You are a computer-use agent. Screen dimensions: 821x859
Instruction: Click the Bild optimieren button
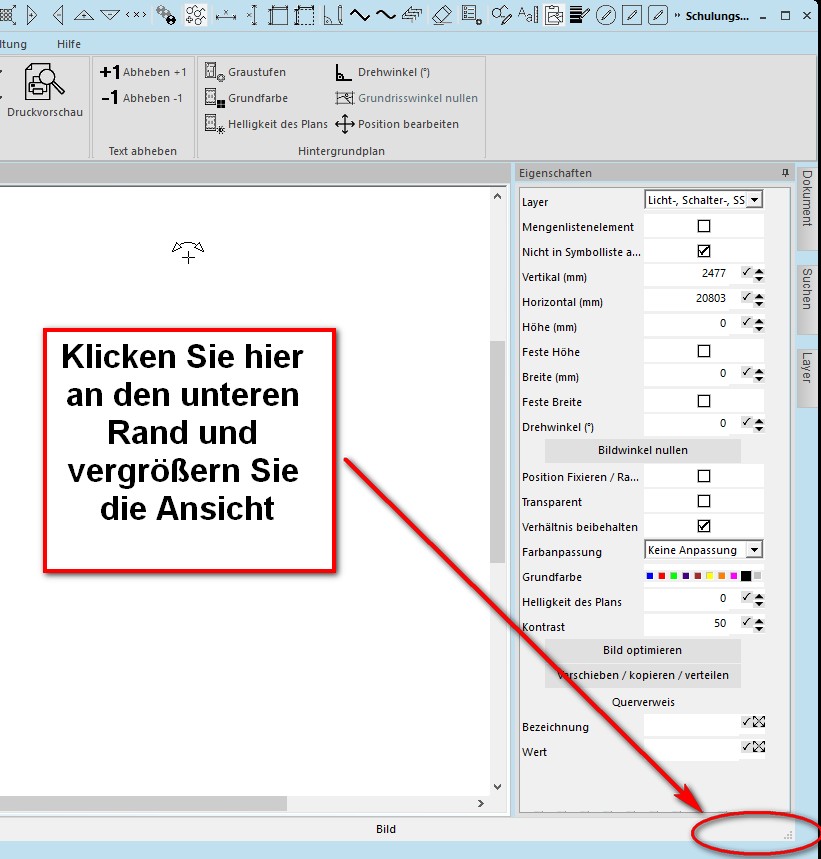tap(642, 650)
